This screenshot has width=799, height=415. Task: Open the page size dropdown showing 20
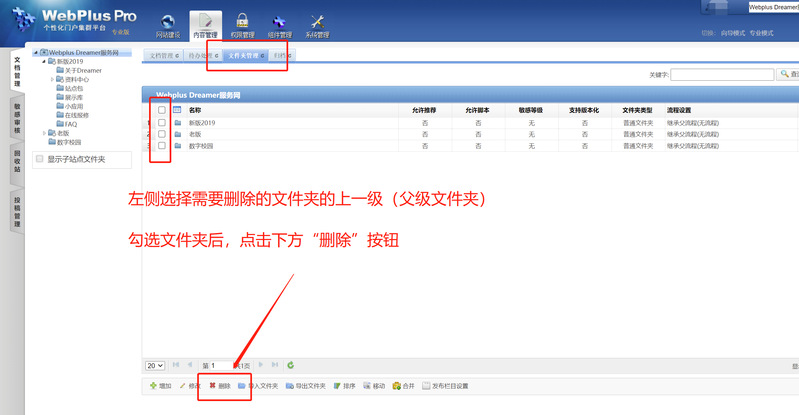point(155,366)
